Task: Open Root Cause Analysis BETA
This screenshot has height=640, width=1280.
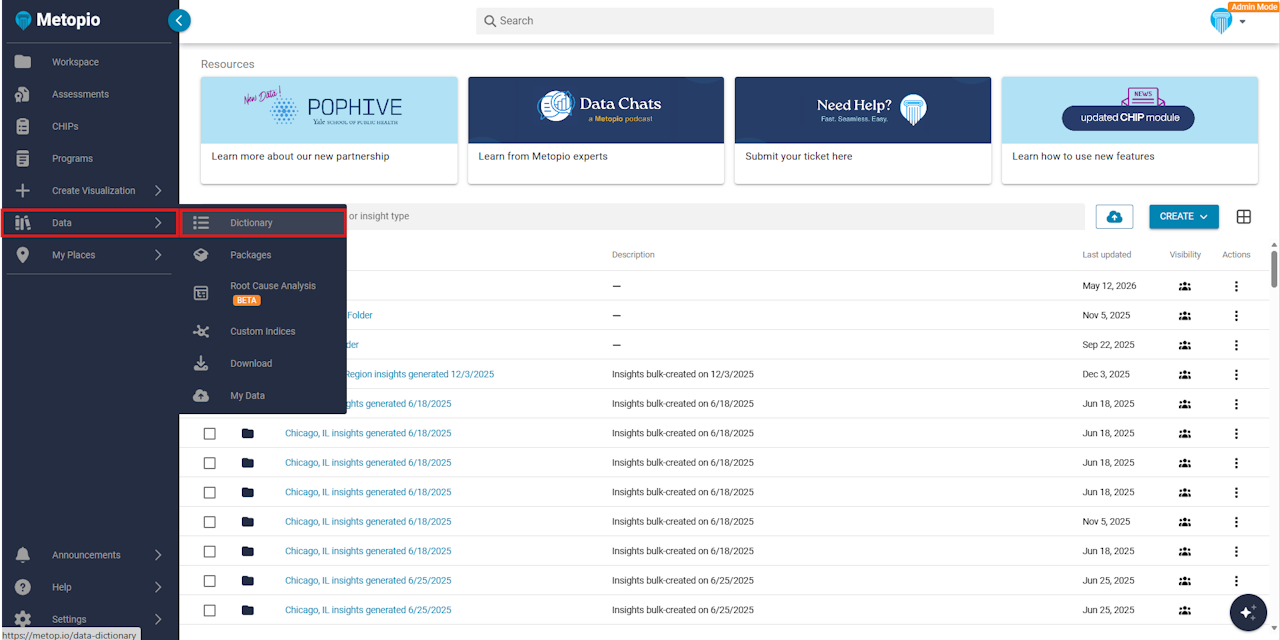Action: tap(263, 293)
